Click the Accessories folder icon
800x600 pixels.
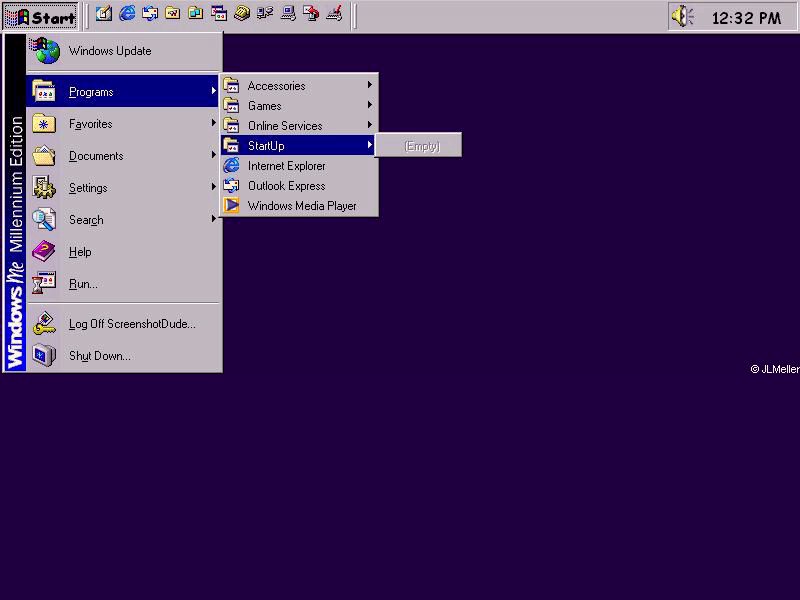pos(232,85)
